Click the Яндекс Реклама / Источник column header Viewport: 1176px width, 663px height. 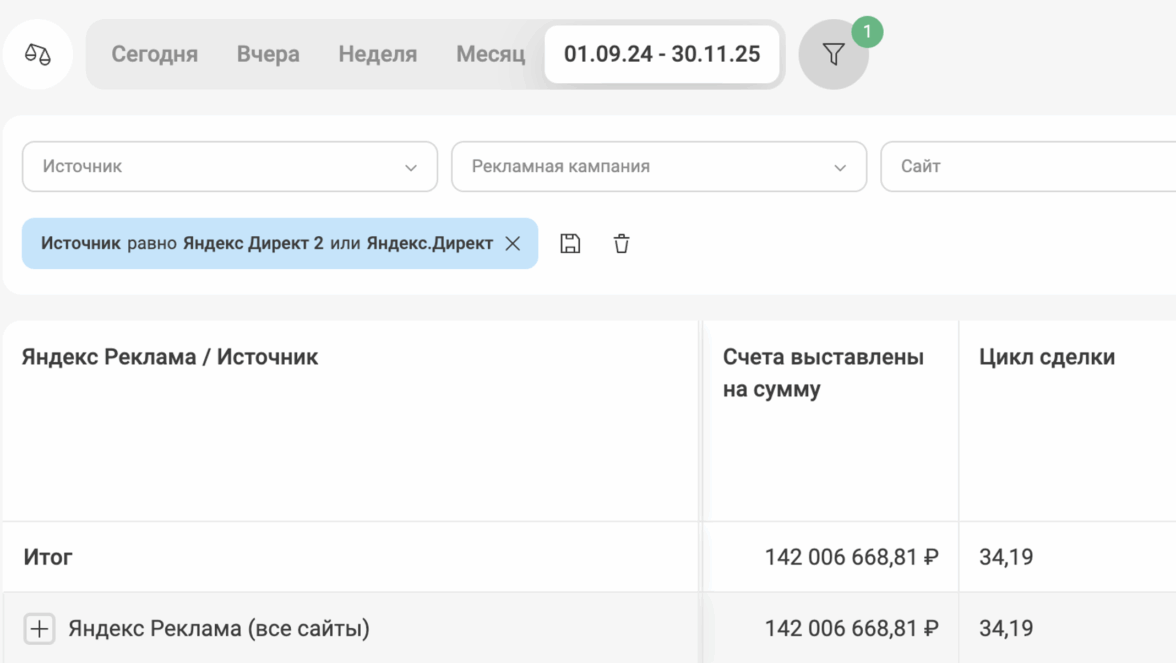(170, 357)
